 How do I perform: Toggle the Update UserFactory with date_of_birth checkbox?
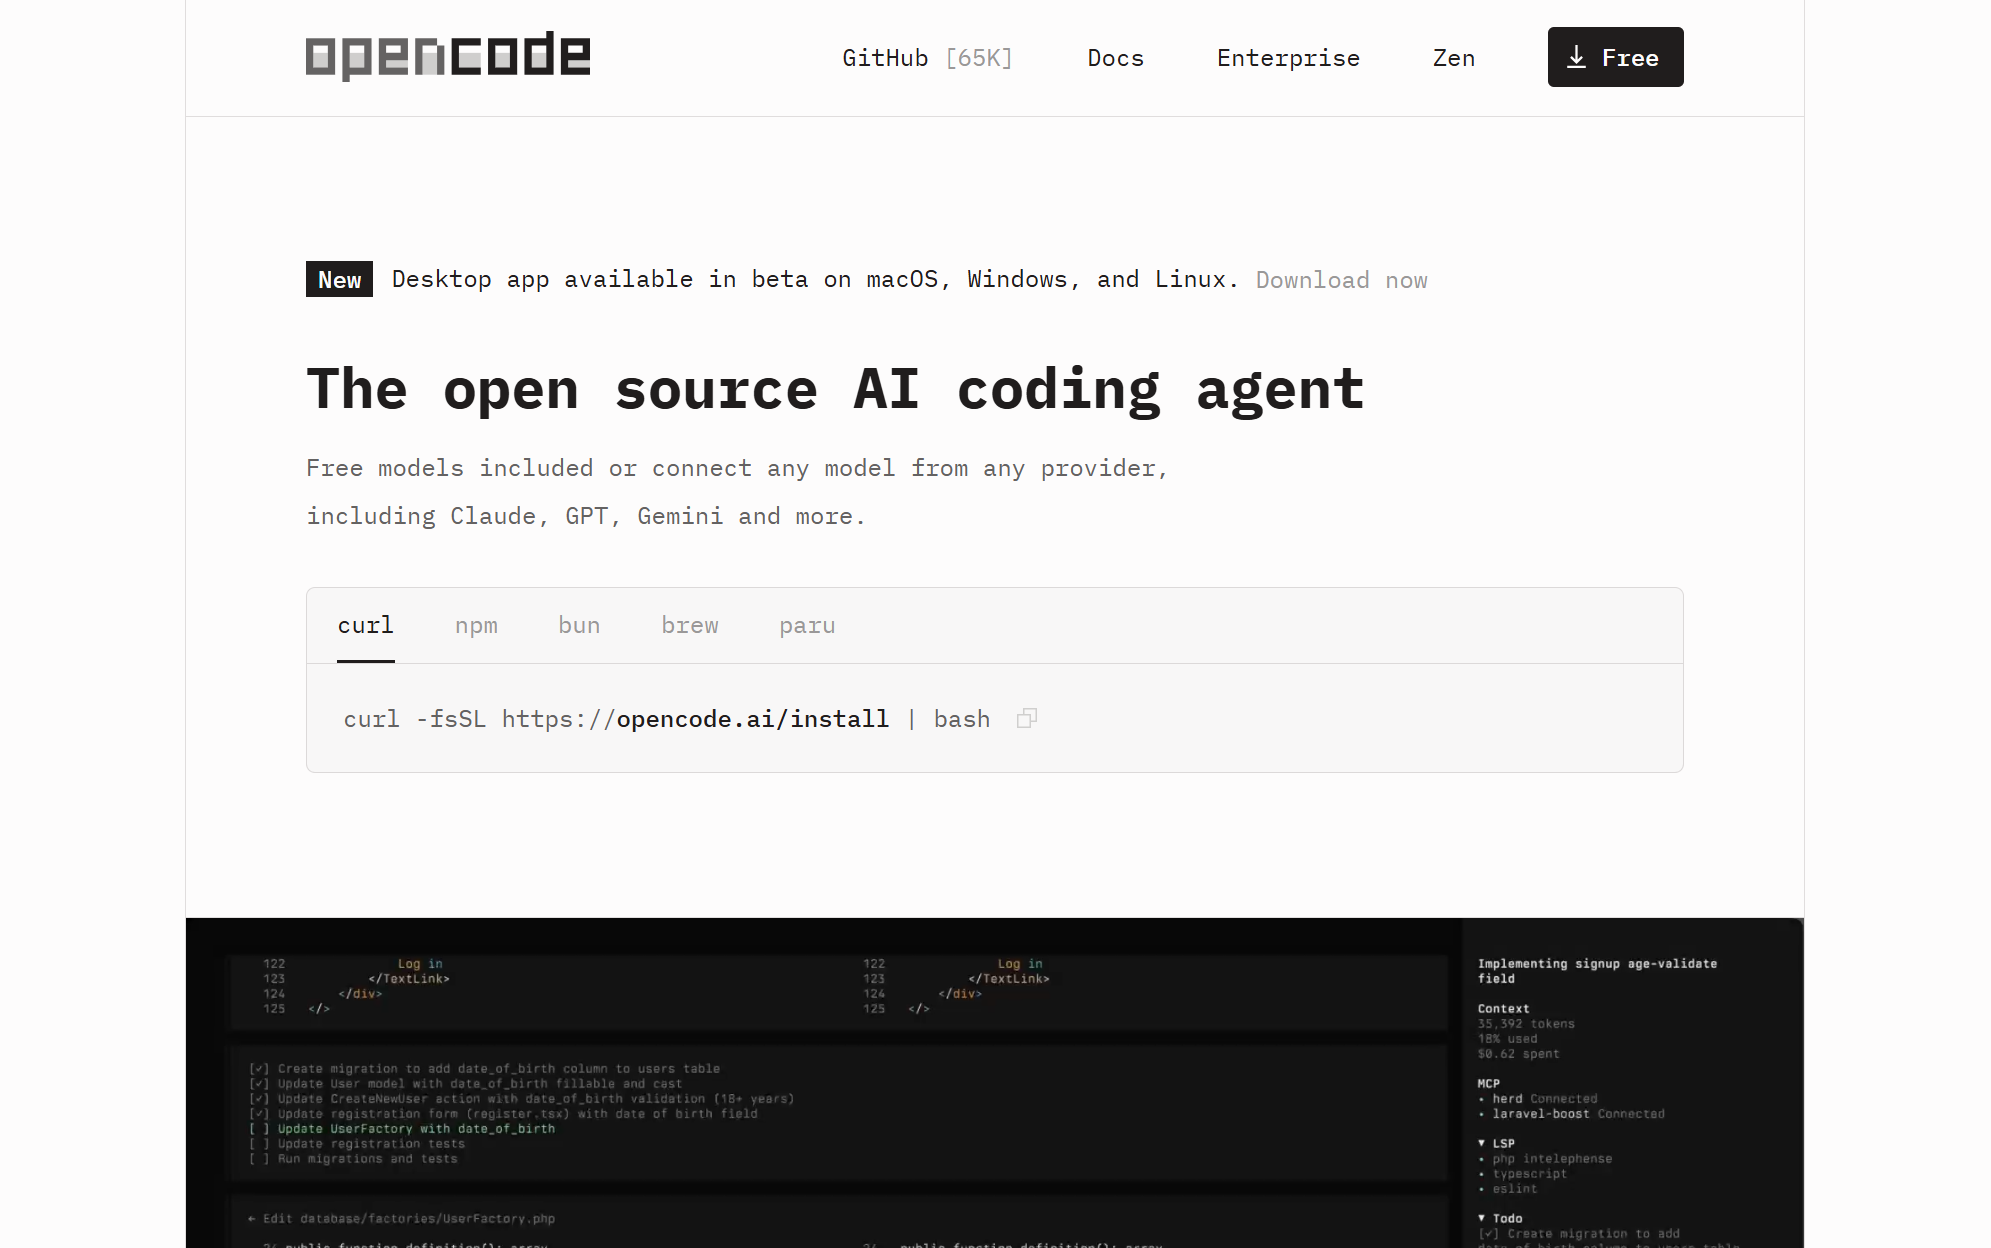pos(261,1128)
